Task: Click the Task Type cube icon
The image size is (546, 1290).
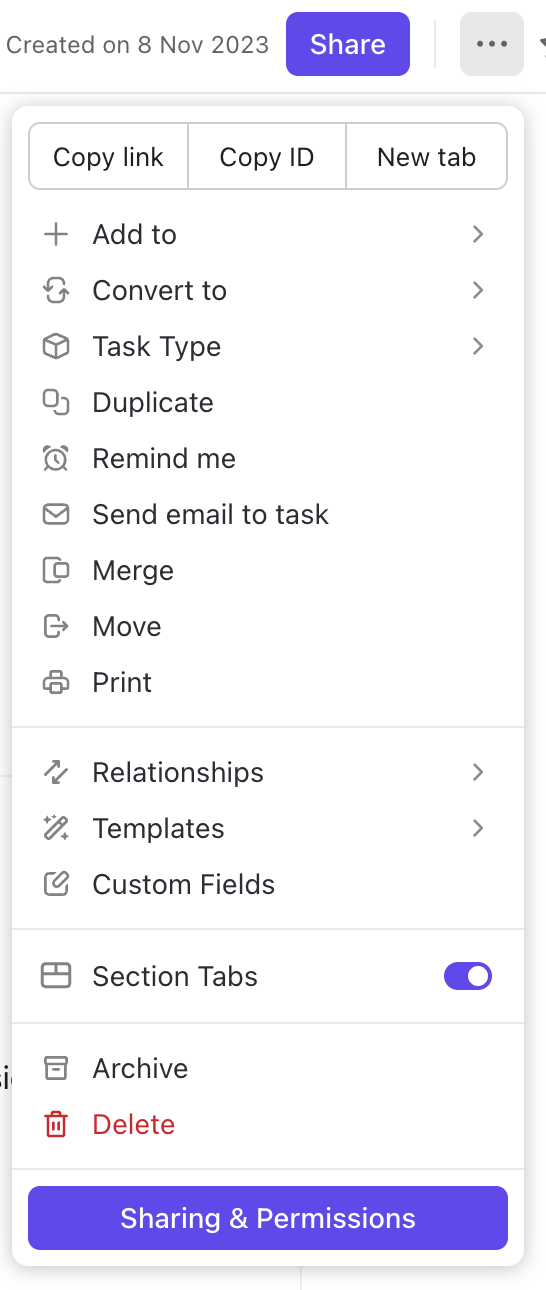Action: [56, 347]
